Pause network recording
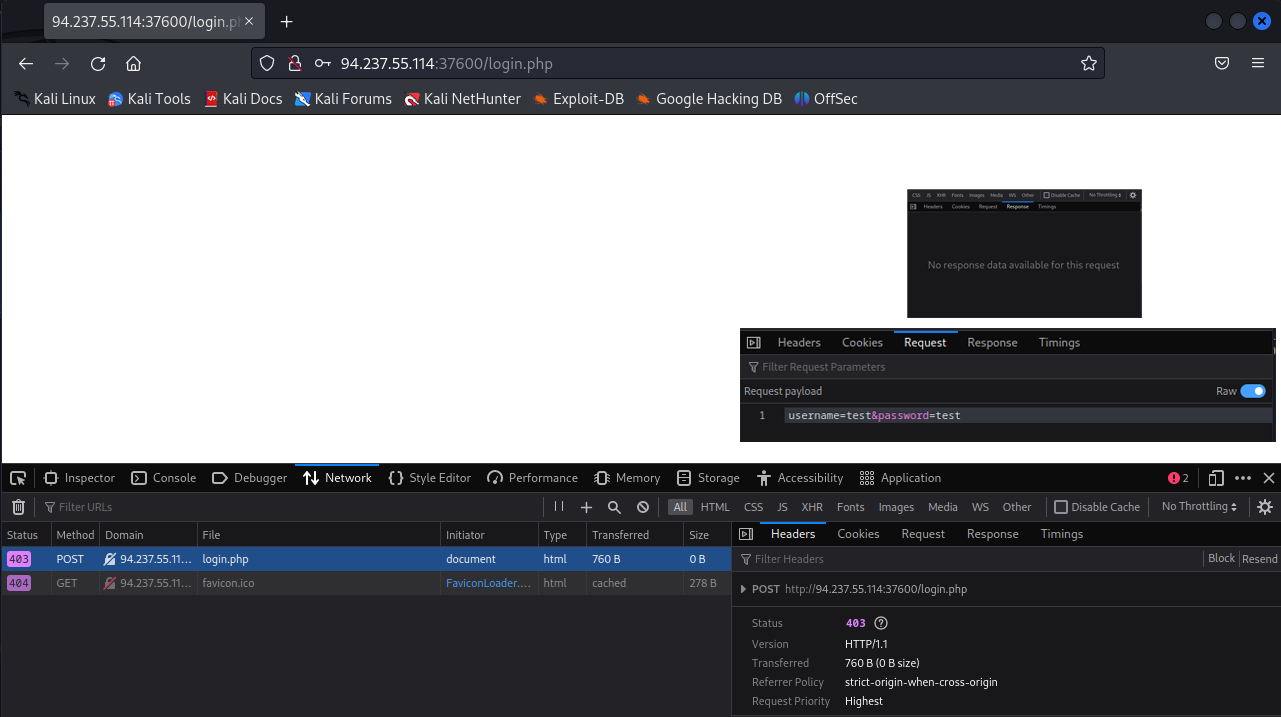The height and width of the screenshot is (717, 1281). [x=559, y=507]
